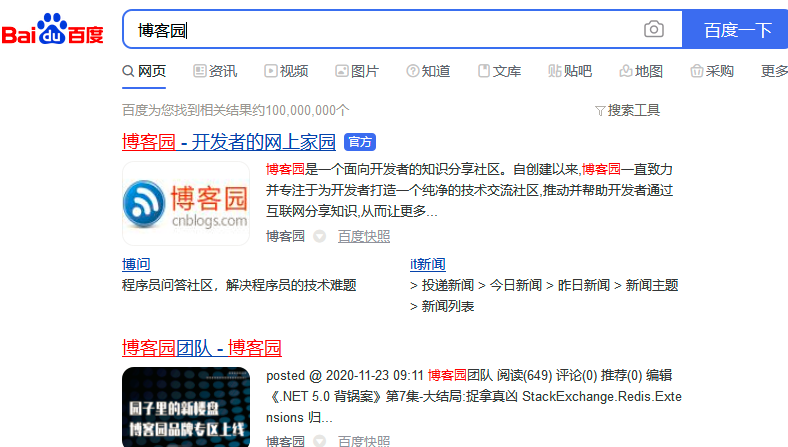Click the Baidu logo
788x447 pixels.
52,29
